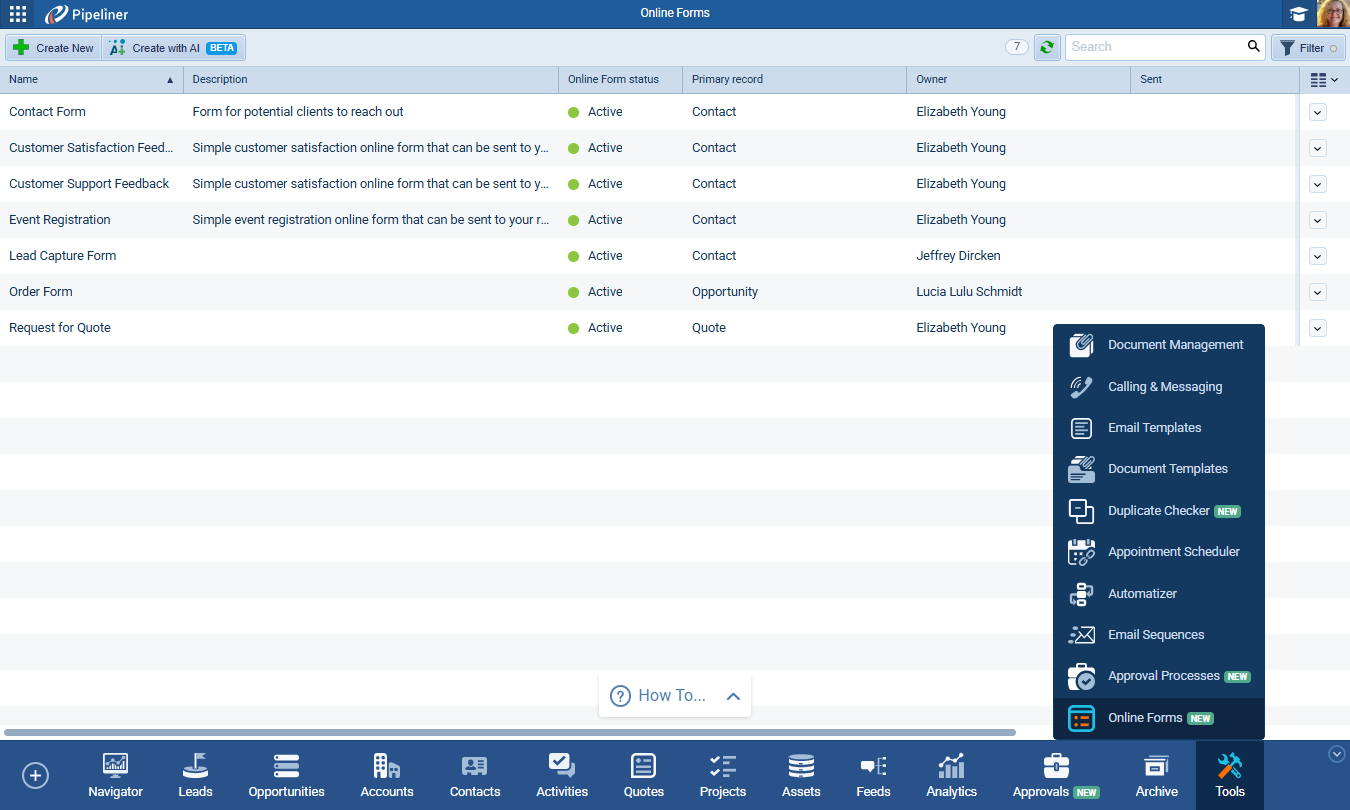Click the Pipeliner logo
The height and width of the screenshot is (810, 1350).
pos(87,14)
